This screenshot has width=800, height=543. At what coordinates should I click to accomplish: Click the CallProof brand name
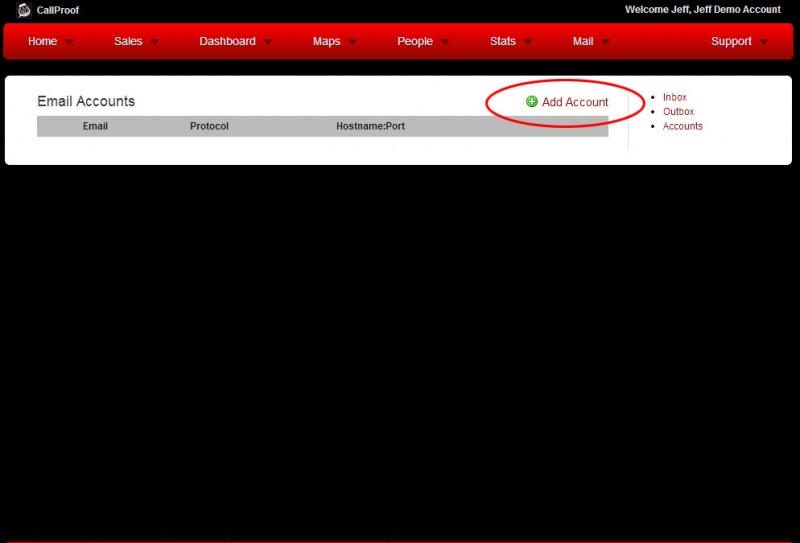coord(58,10)
